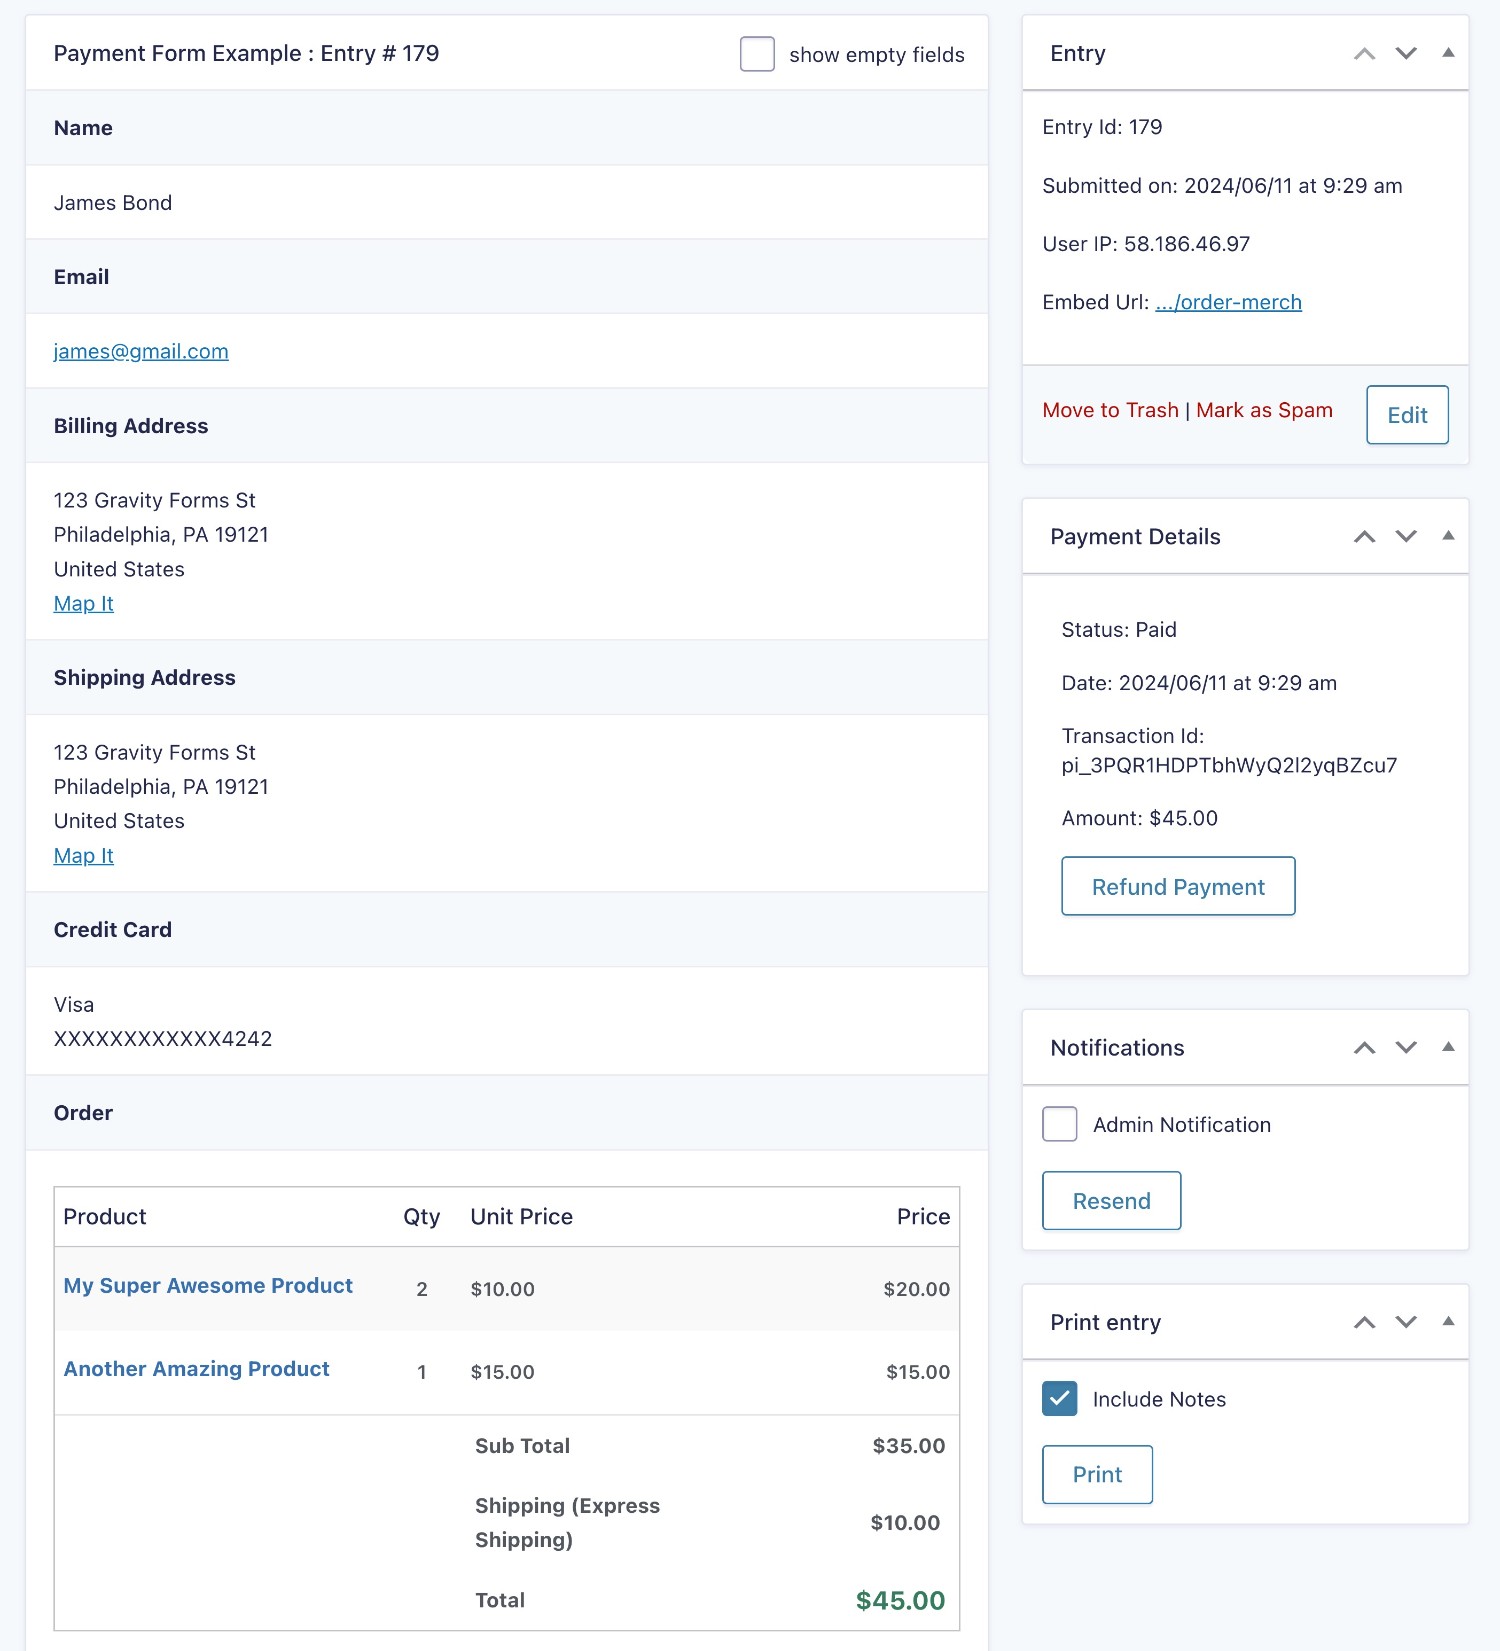
Task: Click Entry Id: 179 text
Action: tap(1102, 127)
